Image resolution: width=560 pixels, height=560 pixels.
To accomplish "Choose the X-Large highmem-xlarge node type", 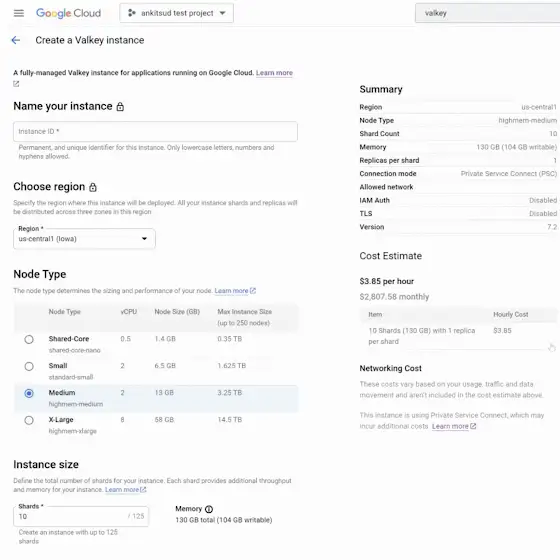I will [29, 420].
